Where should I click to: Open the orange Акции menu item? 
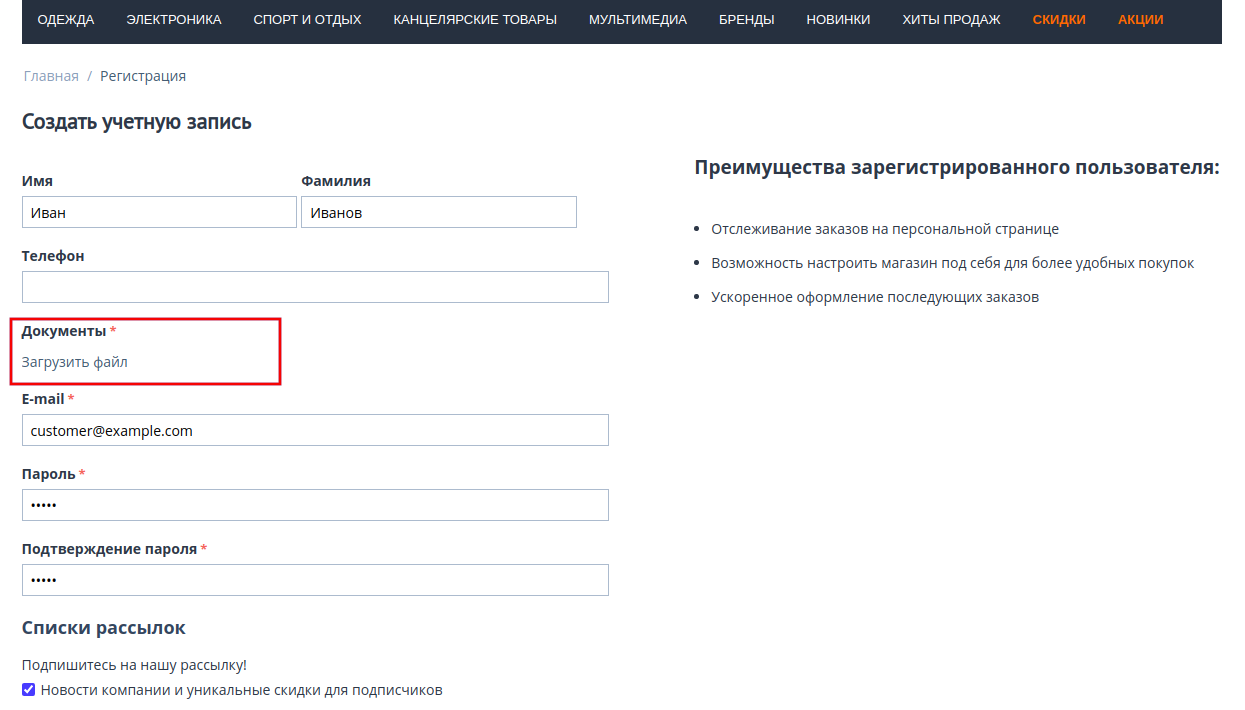[1141, 20]
